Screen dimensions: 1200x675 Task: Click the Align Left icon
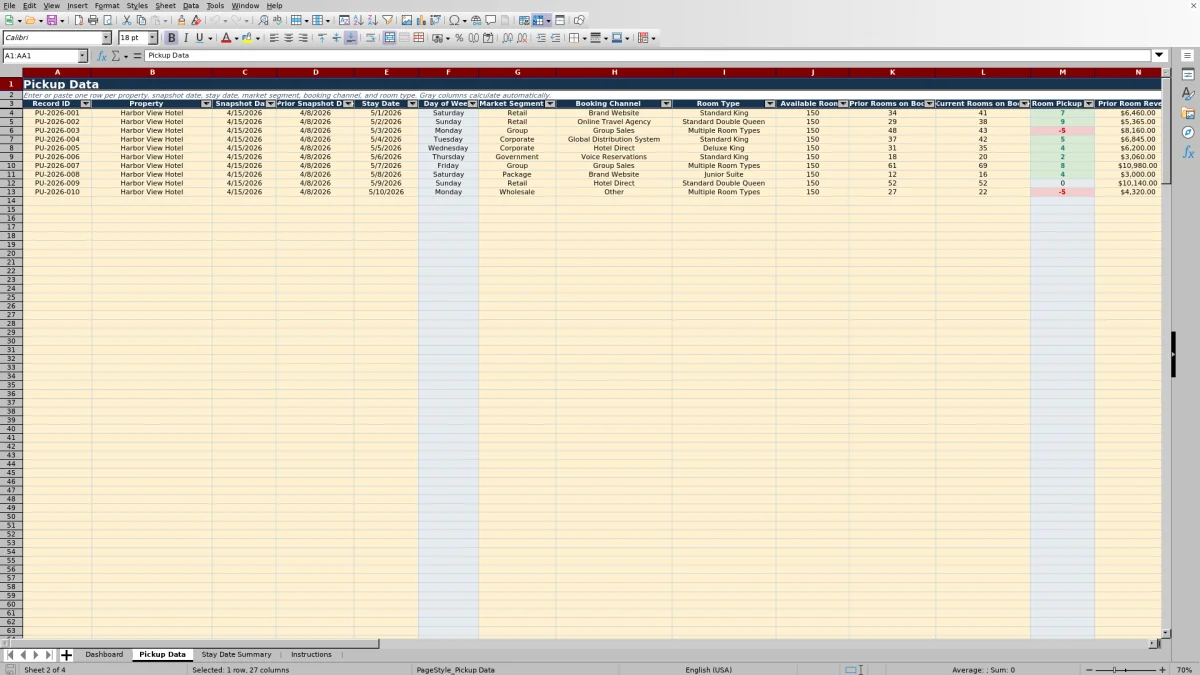(x=273, y=38)
